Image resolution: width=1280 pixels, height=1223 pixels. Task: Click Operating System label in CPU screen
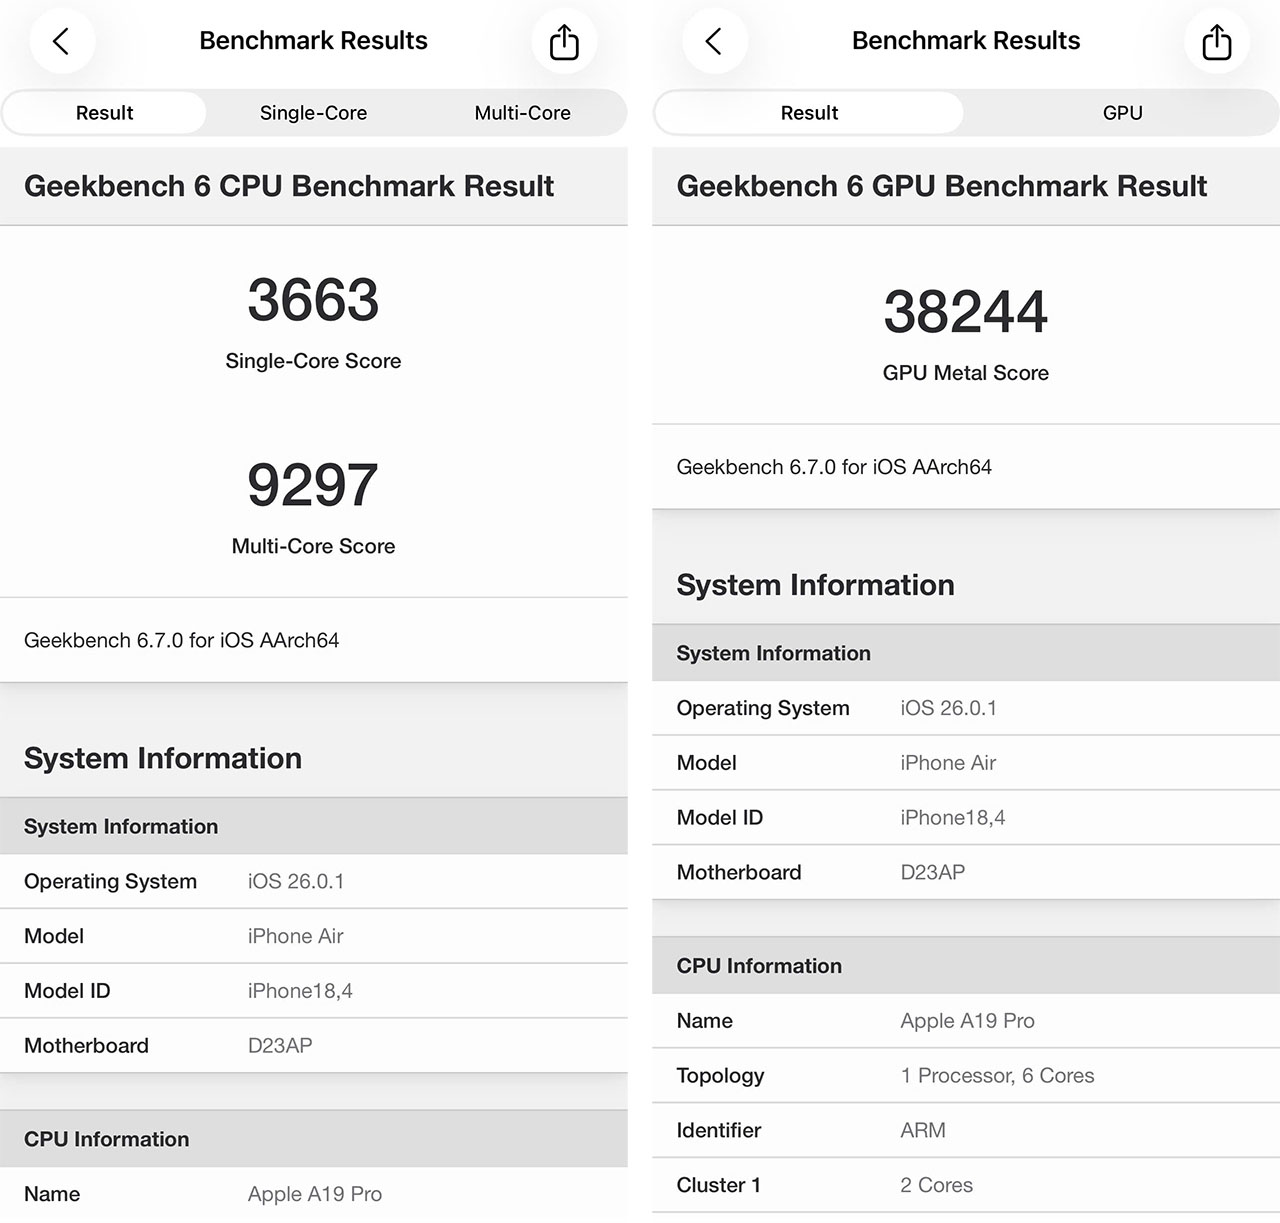click(x=111, y=881)
